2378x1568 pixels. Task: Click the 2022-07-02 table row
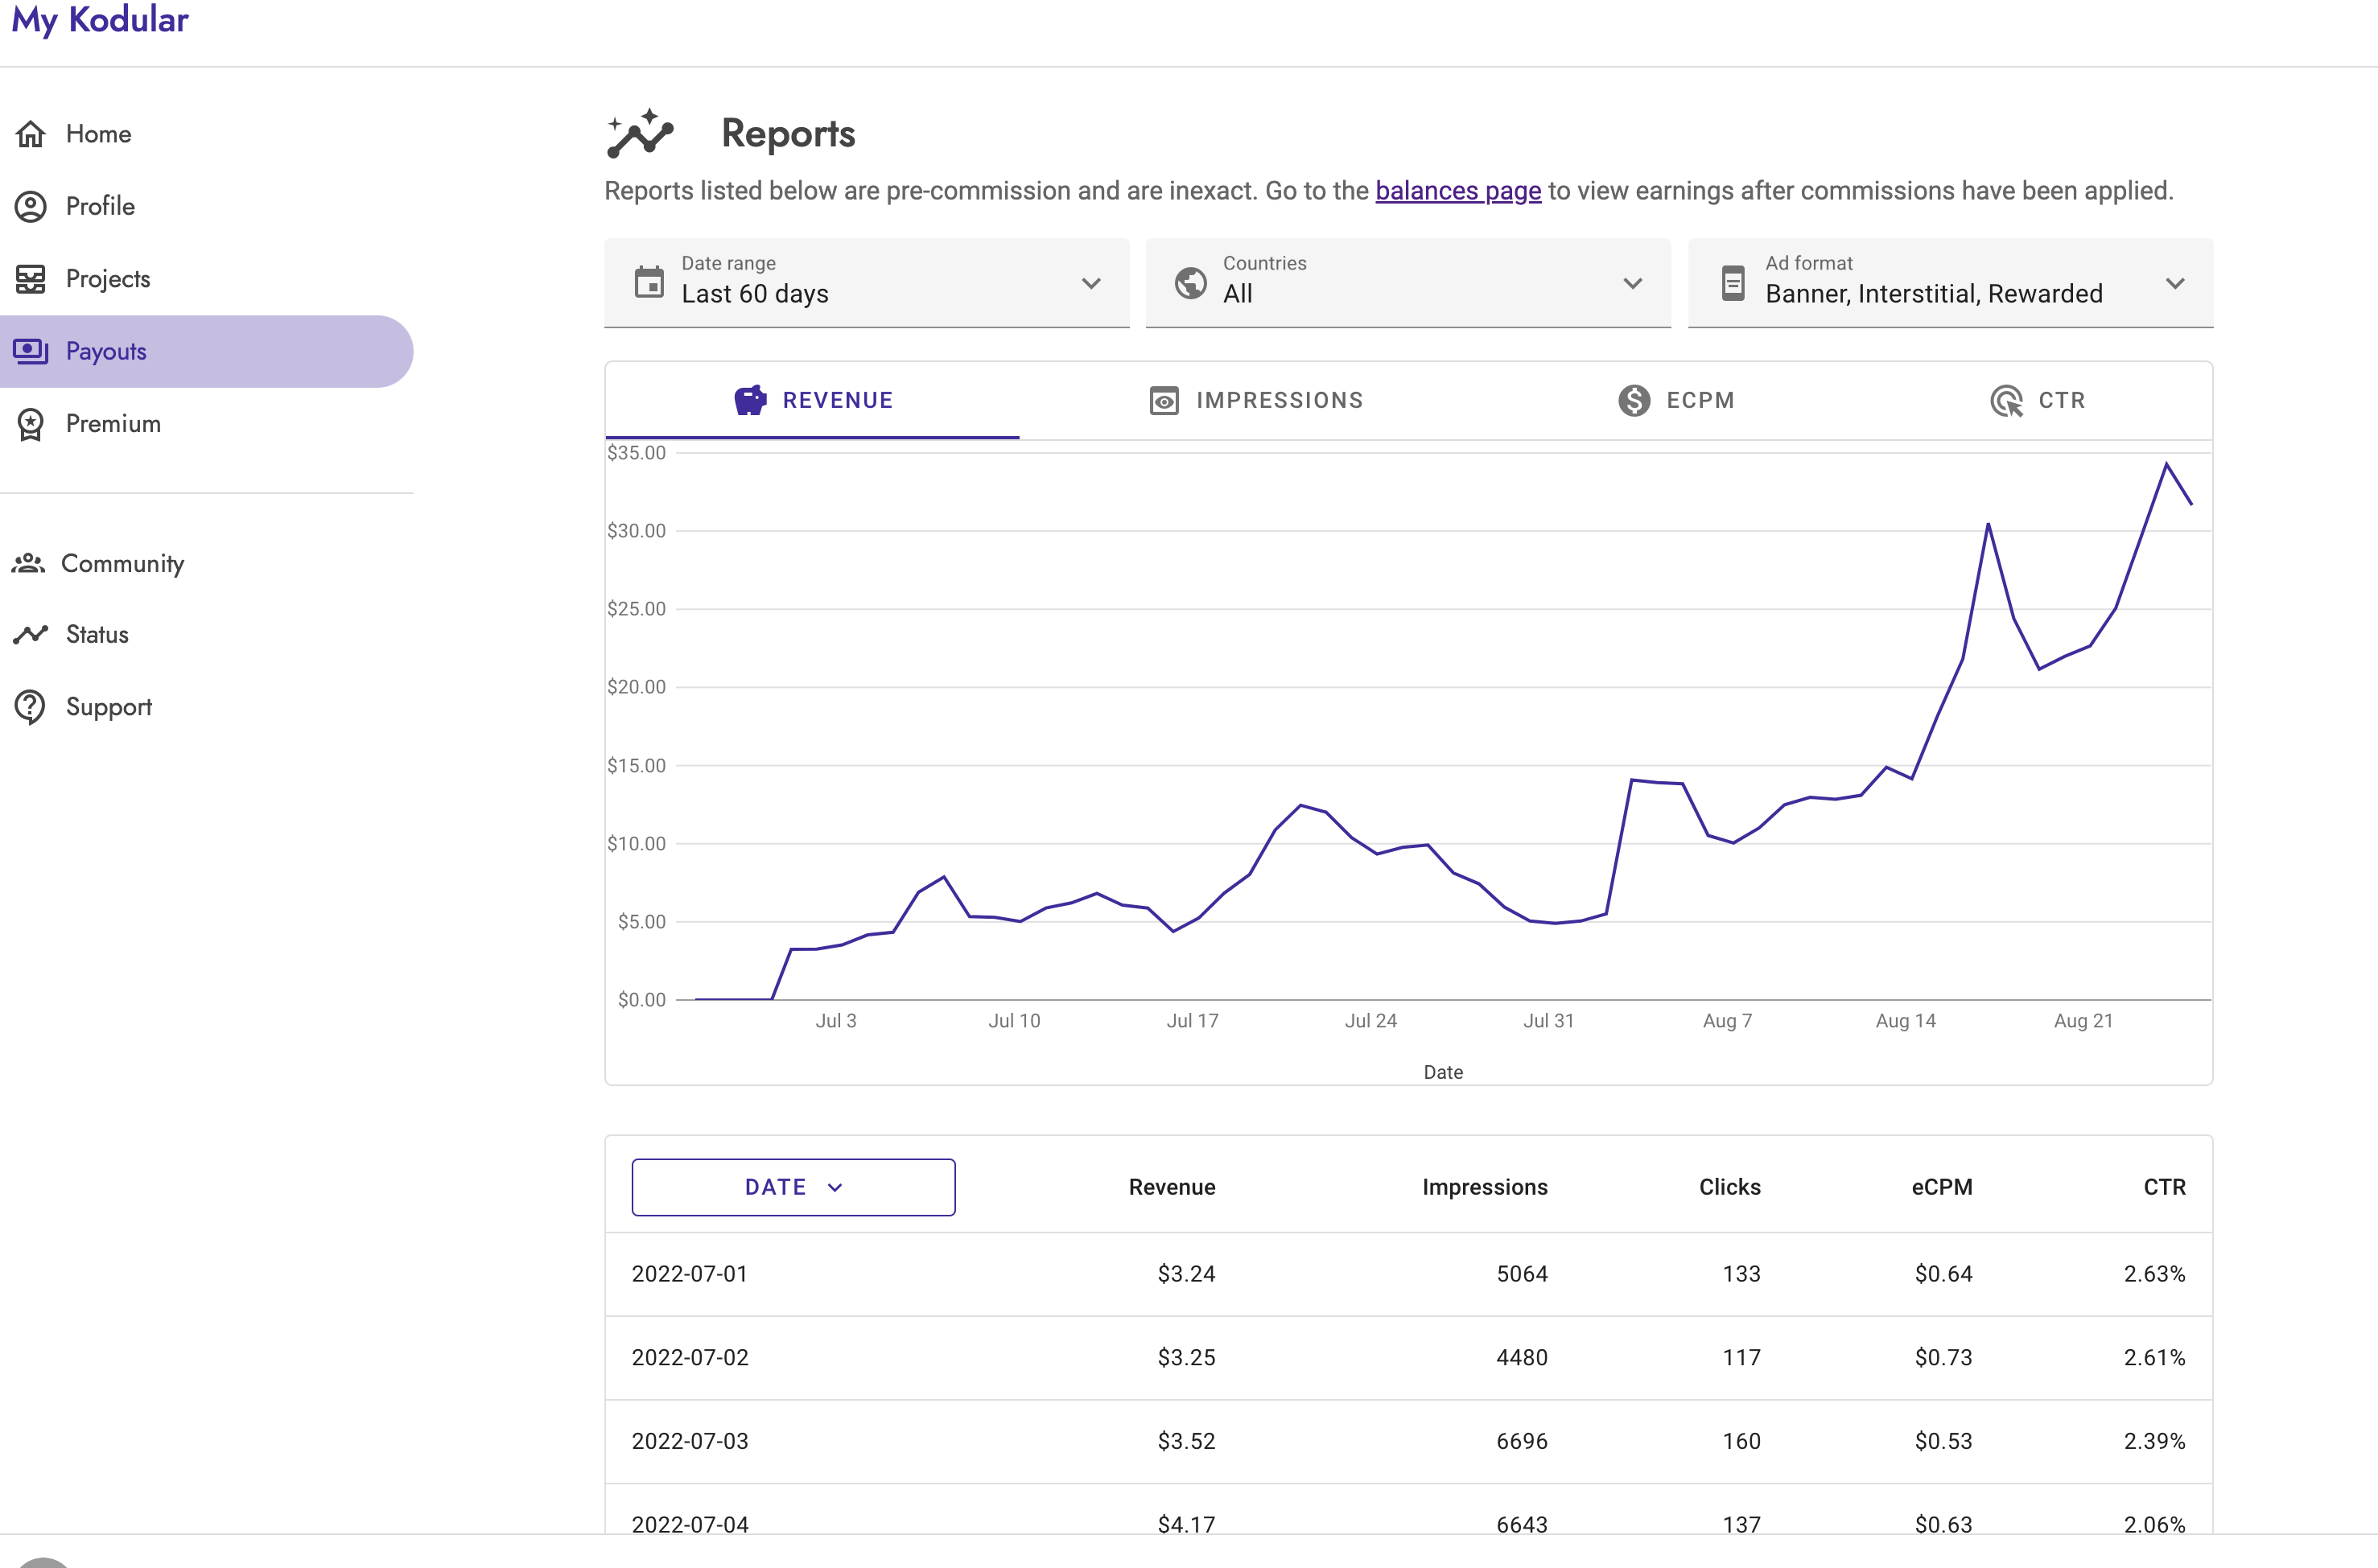click(1408, 1357)
